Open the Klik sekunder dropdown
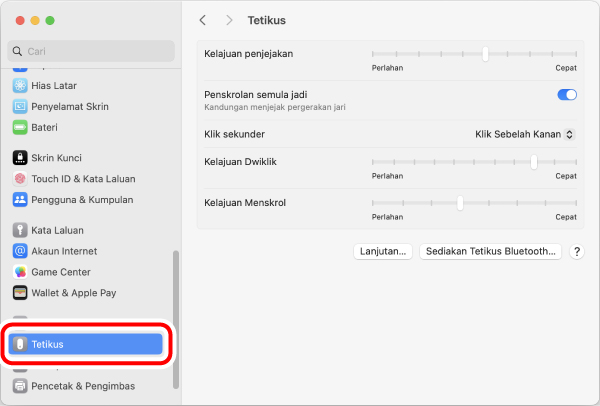 [525, 133]
